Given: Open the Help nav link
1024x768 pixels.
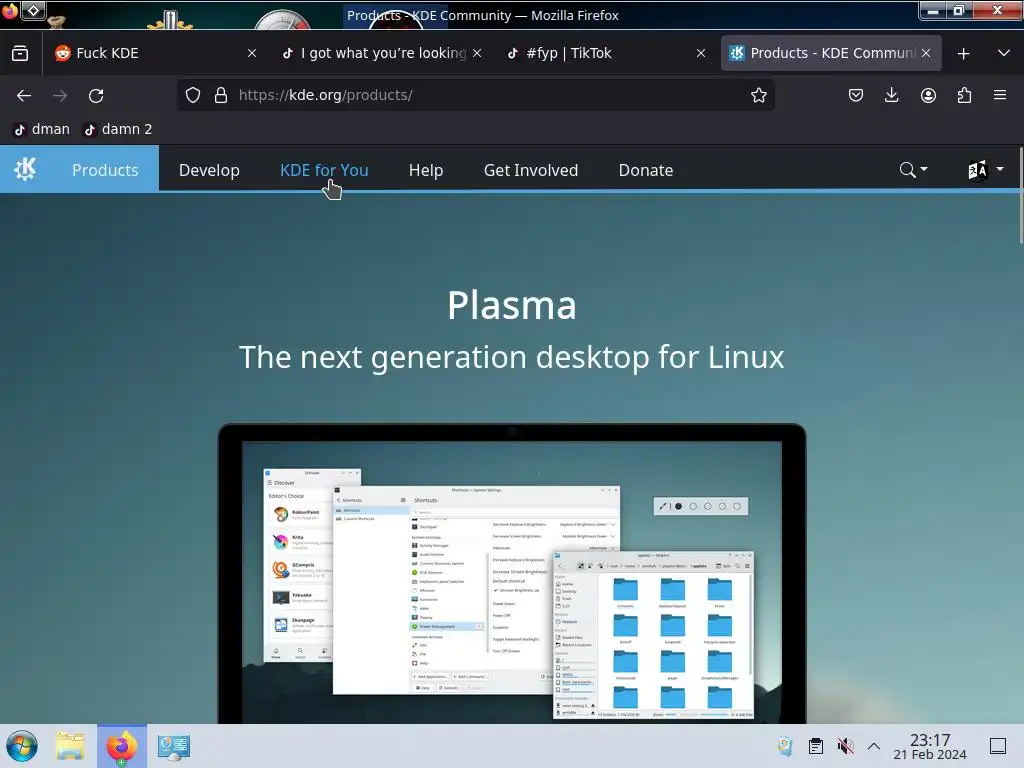Looking at the screenshot, I should (426, 170).
